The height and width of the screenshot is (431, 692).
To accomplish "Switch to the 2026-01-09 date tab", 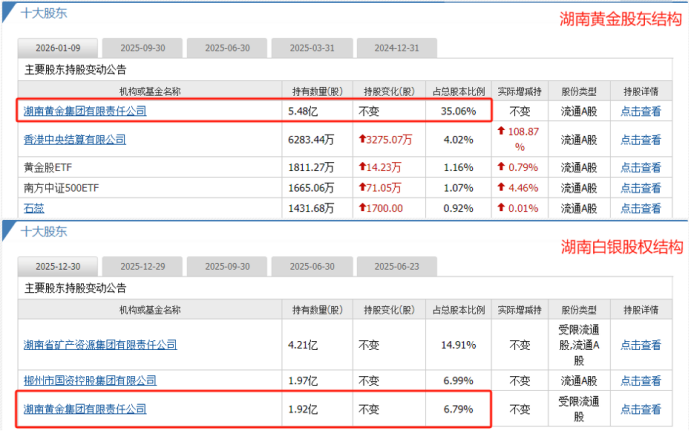I will [57, 48].
